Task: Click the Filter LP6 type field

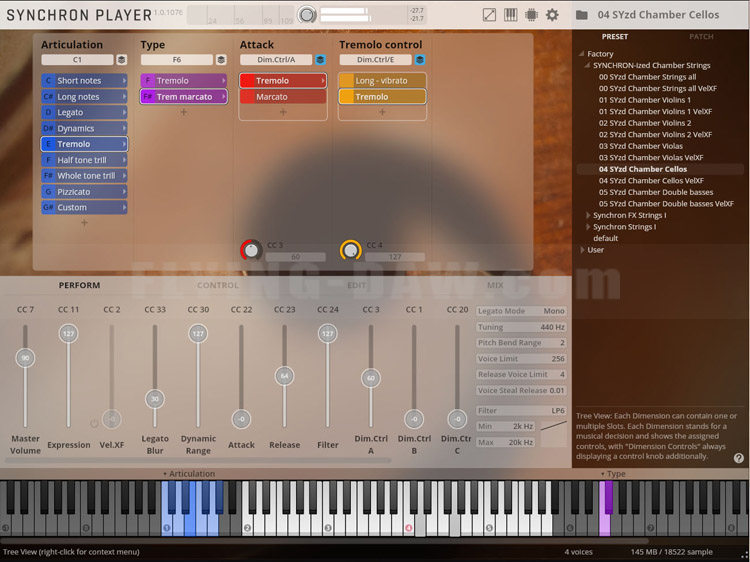Action: 521,410
